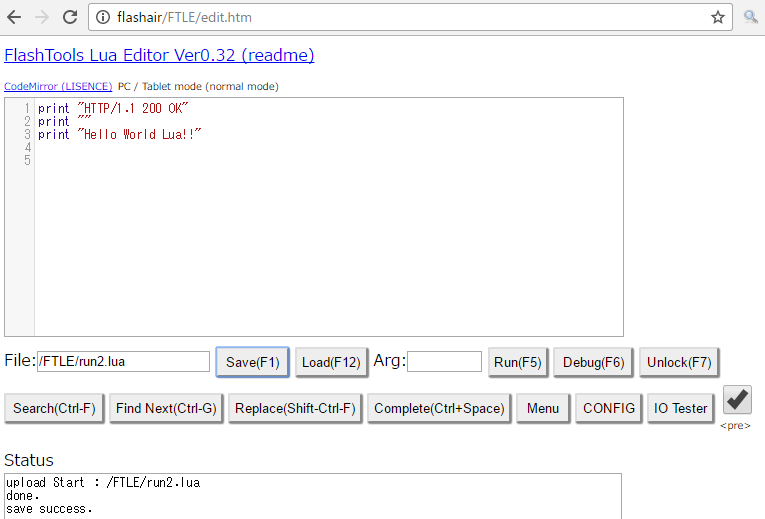Click the Arg input field
This screenshot has width=765, height=519.
pos(444,362)
